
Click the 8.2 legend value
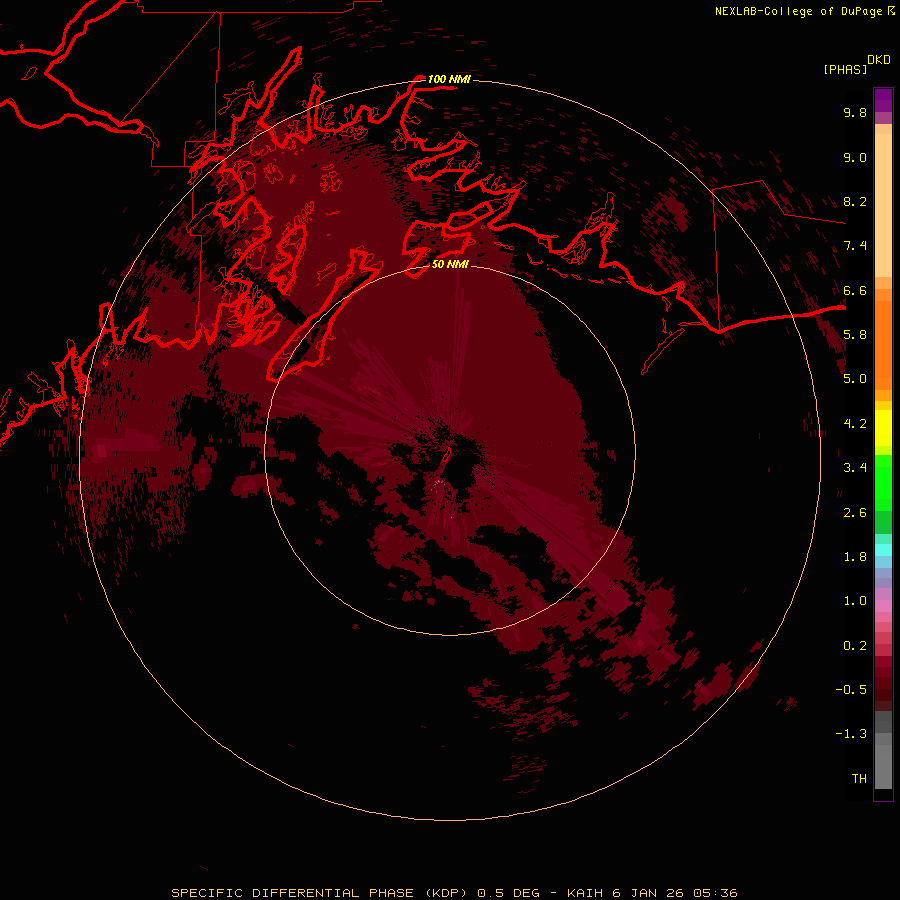coord(855,201)
